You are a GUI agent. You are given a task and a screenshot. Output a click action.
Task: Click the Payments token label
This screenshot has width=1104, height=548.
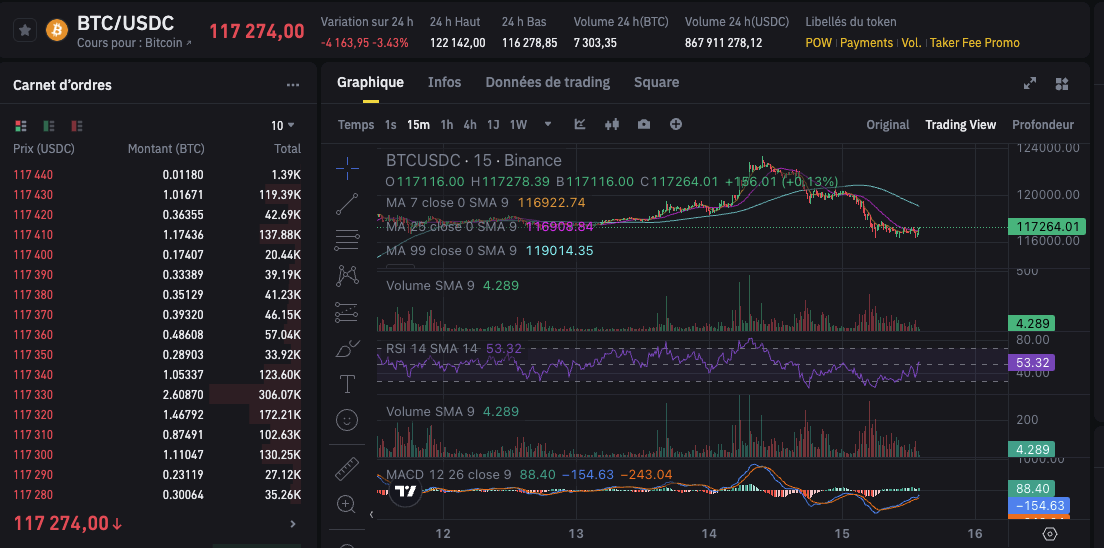pyautogui.click(x=866, y=43)
